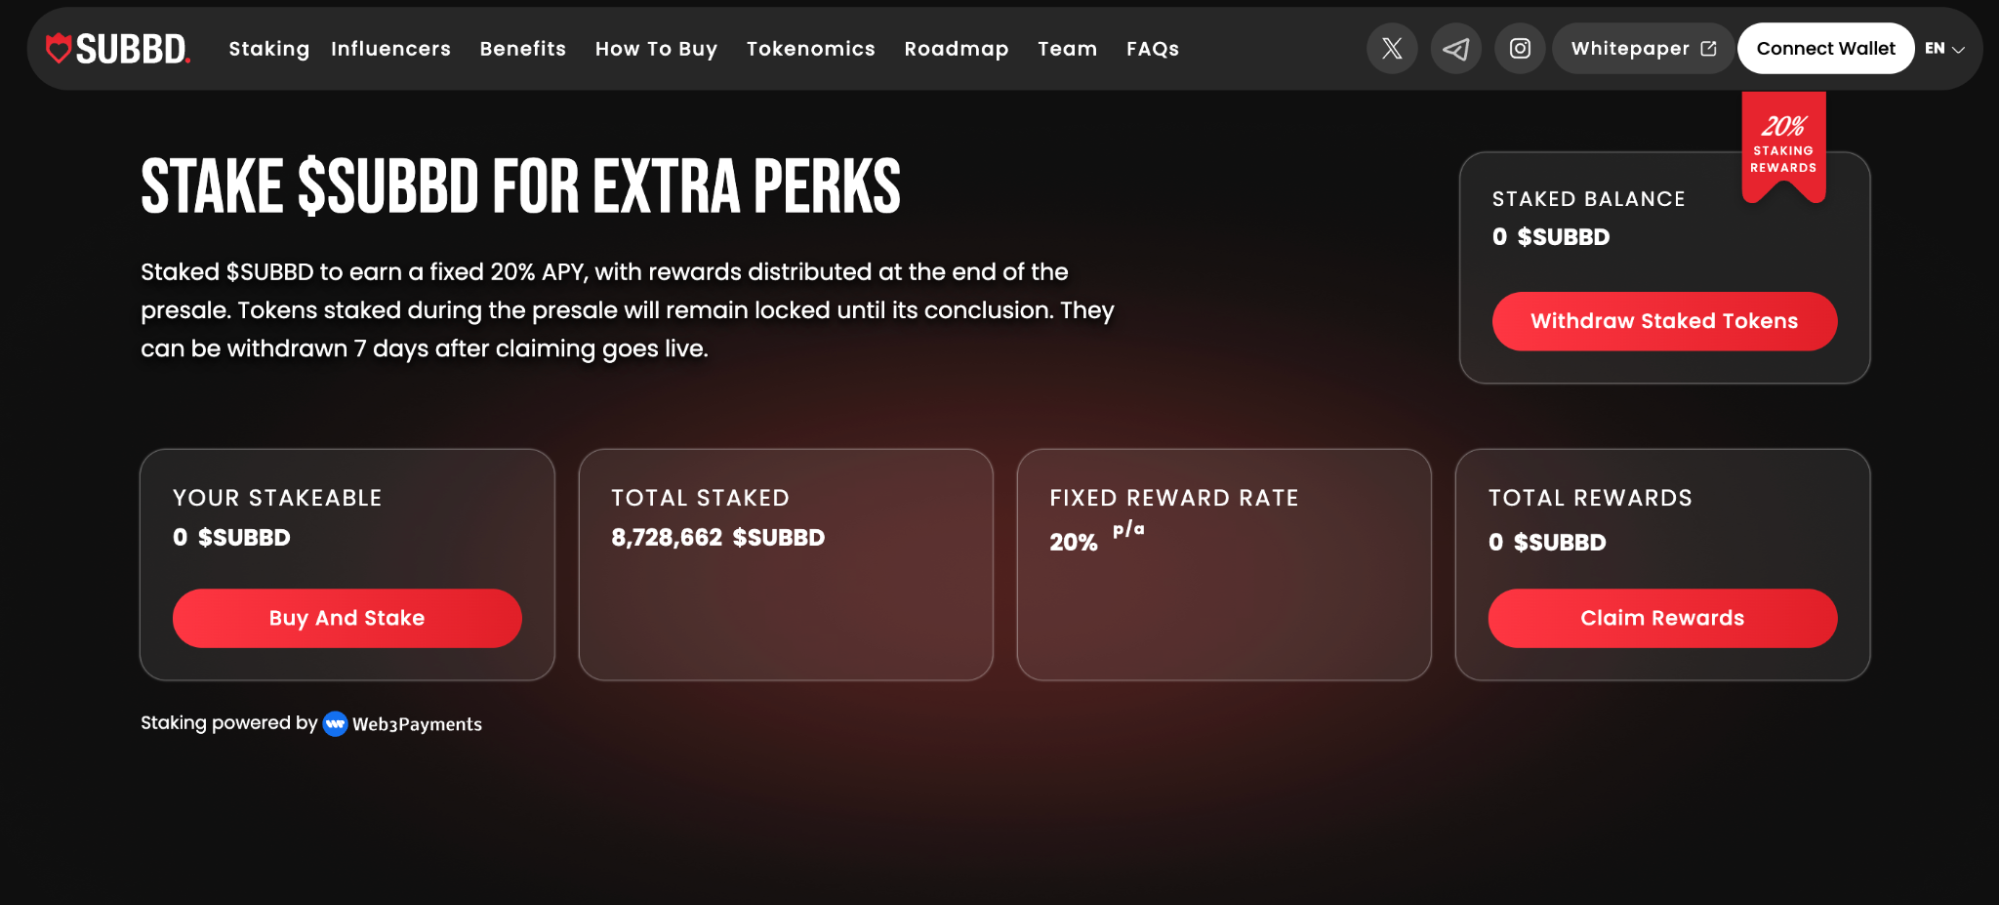Open the Telegram channel icon
The image size is (1999, 905).
[x=1456, y=48]
